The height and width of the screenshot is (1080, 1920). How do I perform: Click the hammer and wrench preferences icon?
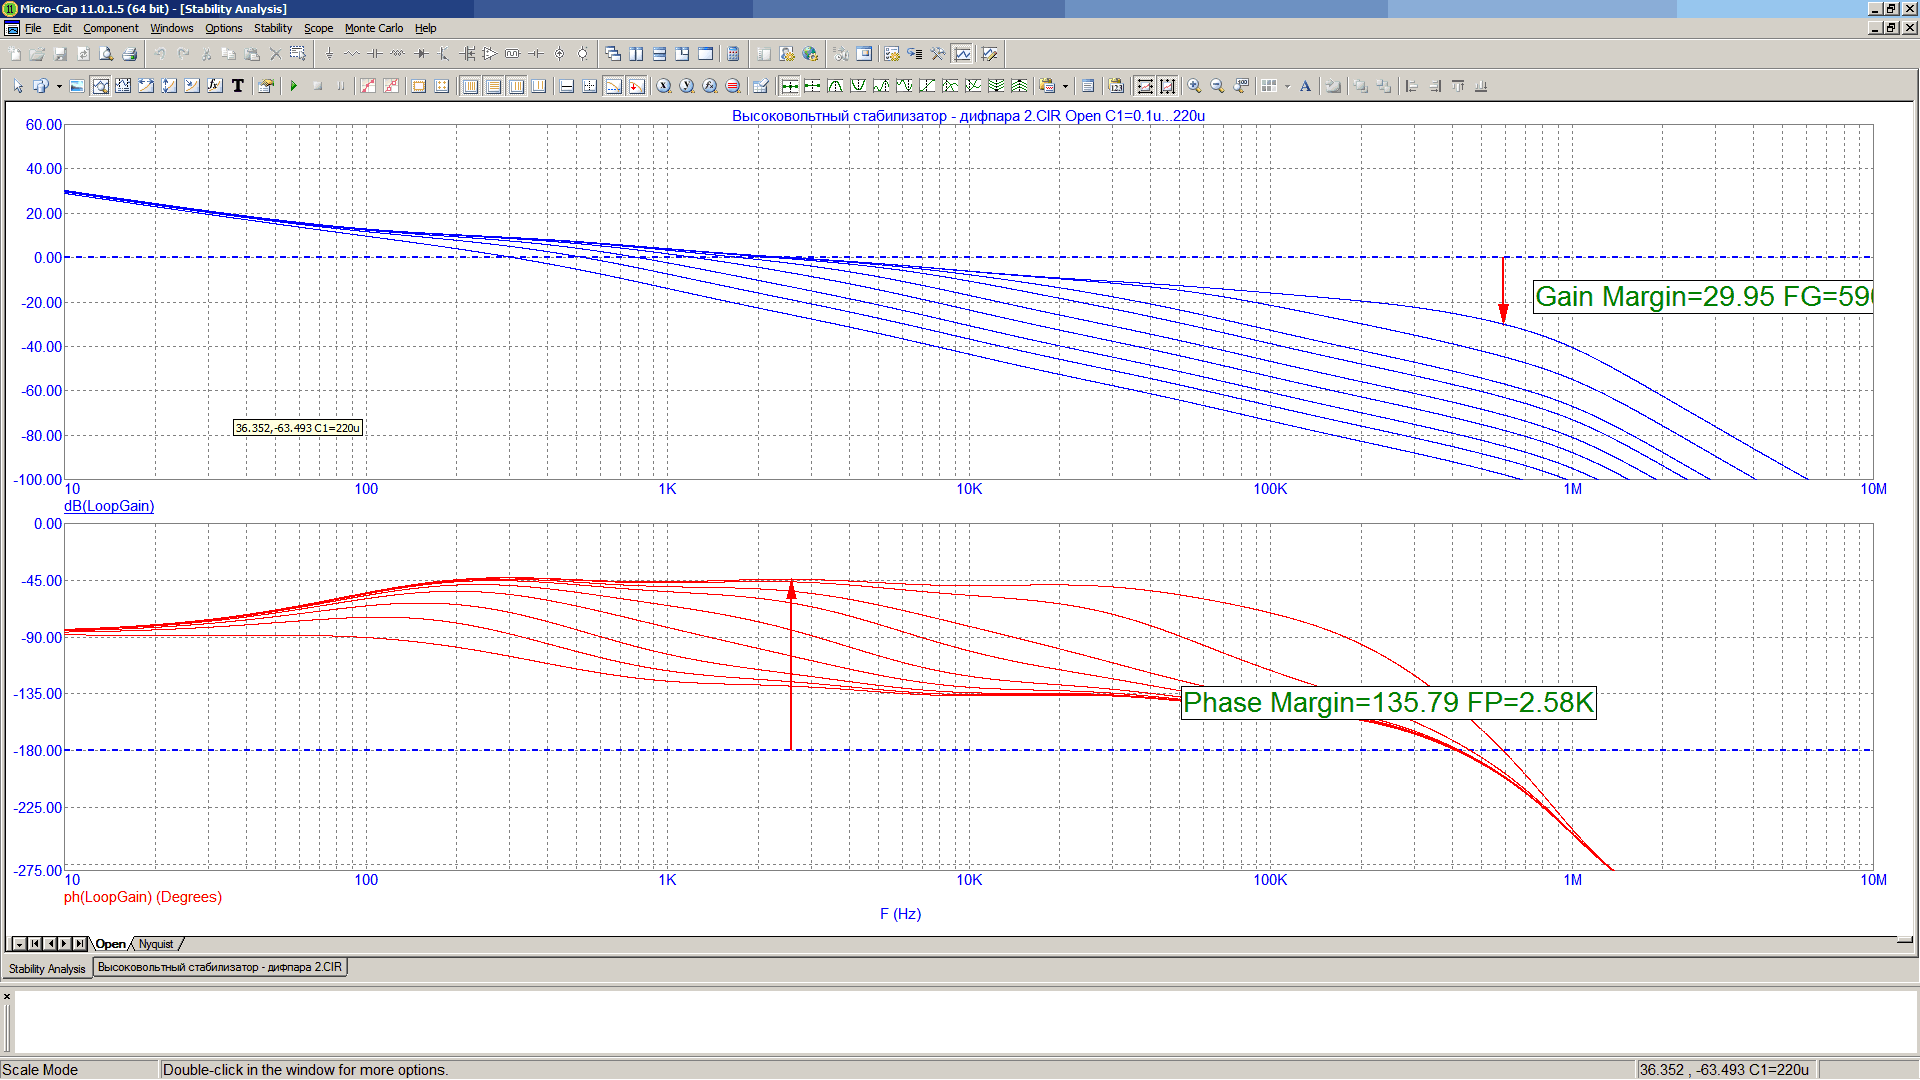[938, 54]
